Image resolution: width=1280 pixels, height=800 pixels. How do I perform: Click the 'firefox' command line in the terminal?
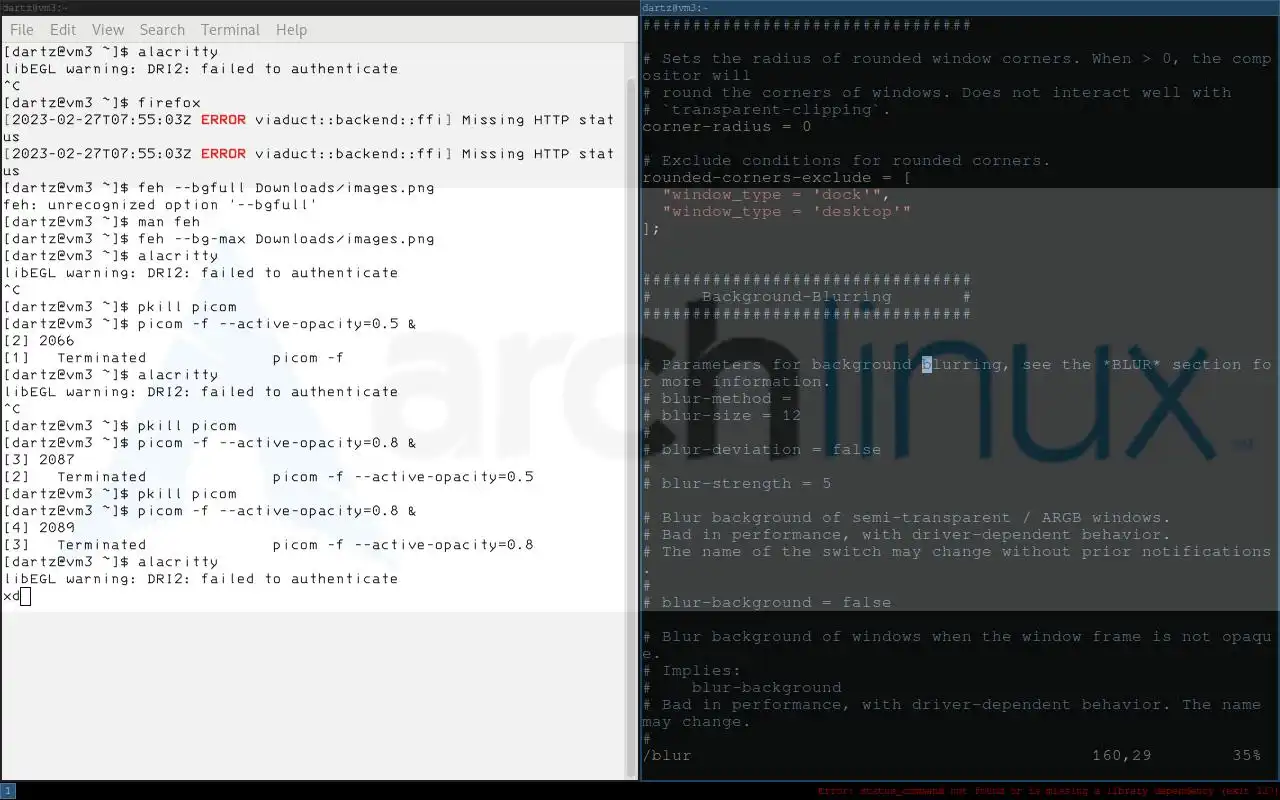click(x=102, y=103)
